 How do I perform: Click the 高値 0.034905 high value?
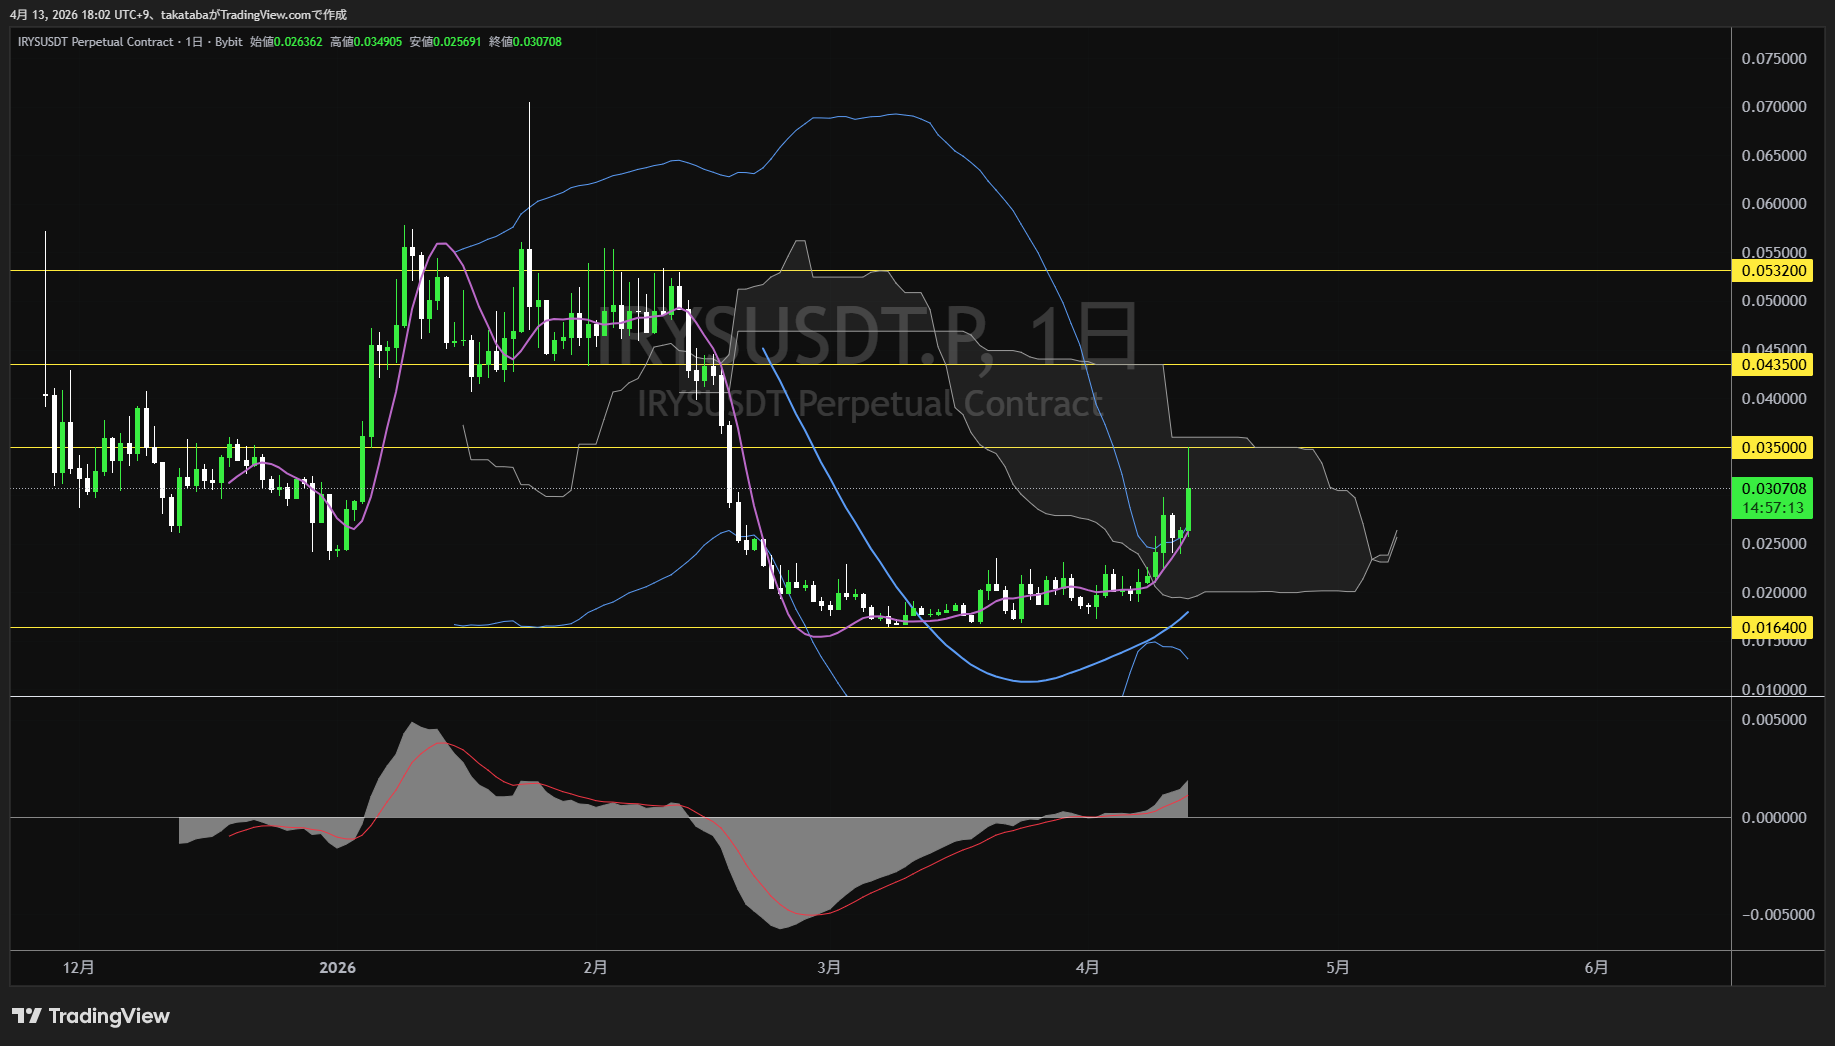(366, 42)
